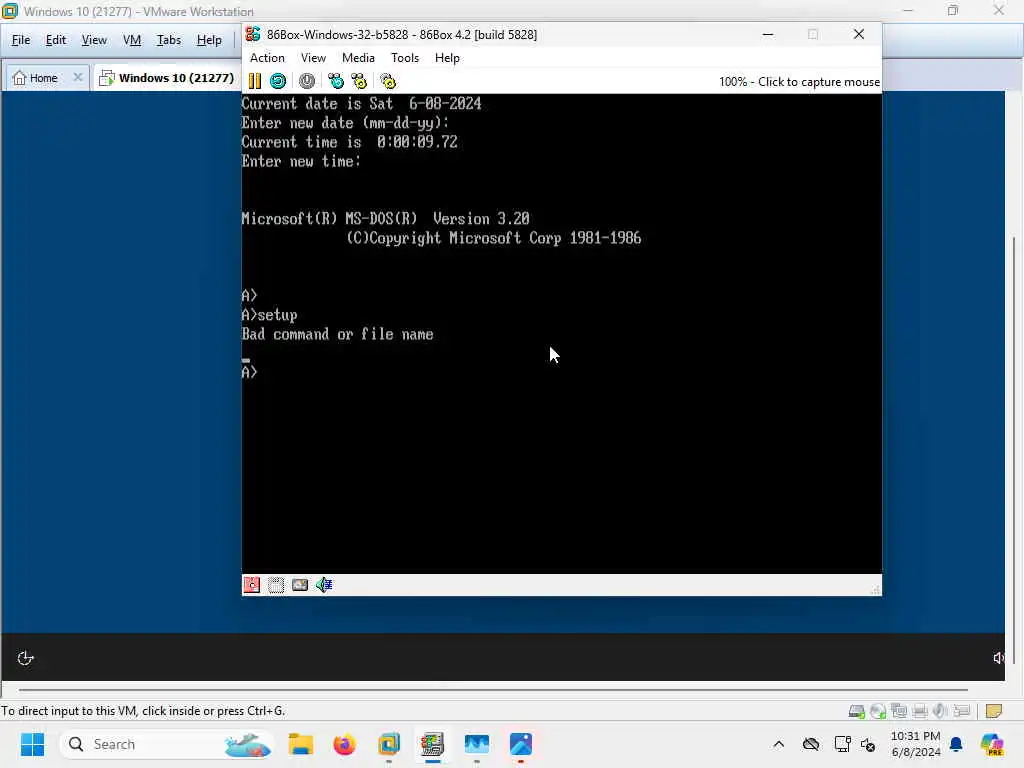
Task: Open File Explorer from taskbar
Action: pos(301,744)
